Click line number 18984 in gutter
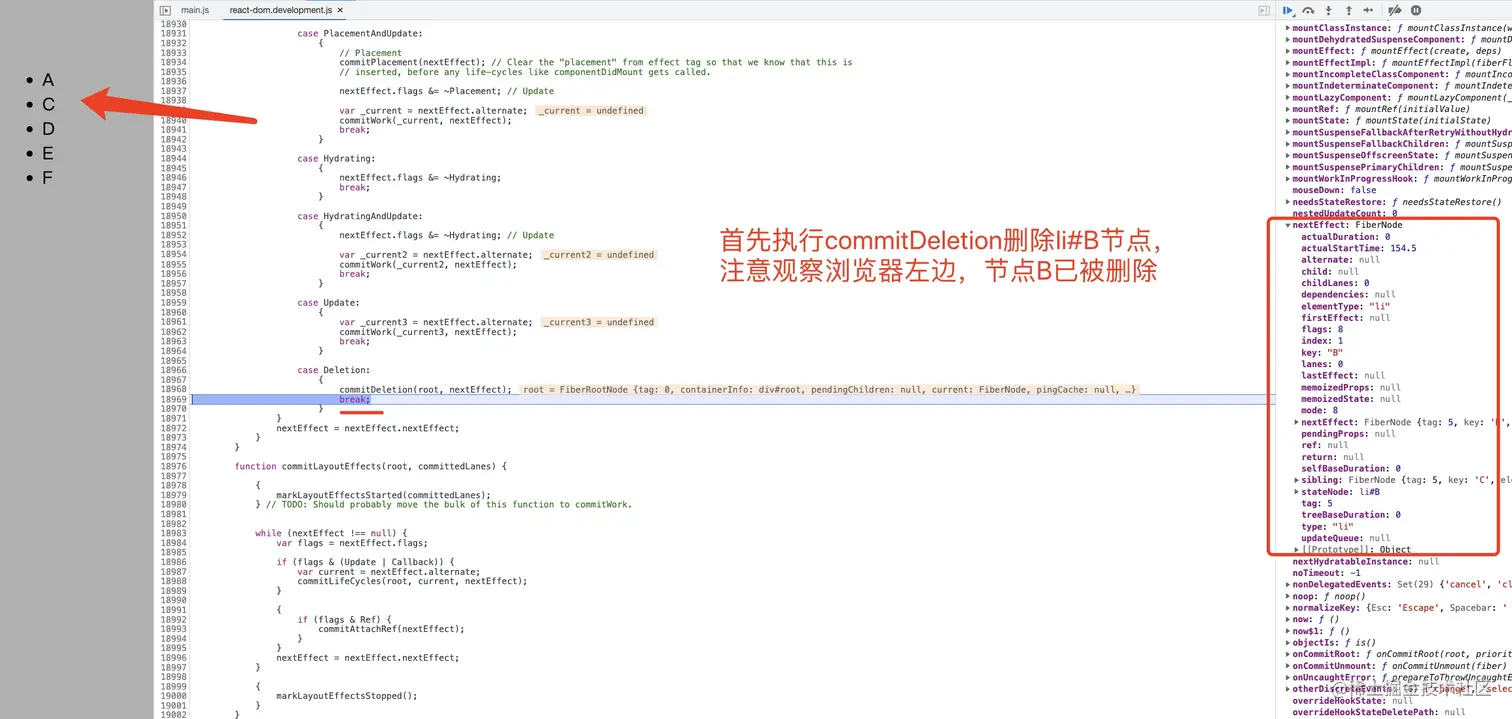The image size is (1512, 719). (173, 543)
